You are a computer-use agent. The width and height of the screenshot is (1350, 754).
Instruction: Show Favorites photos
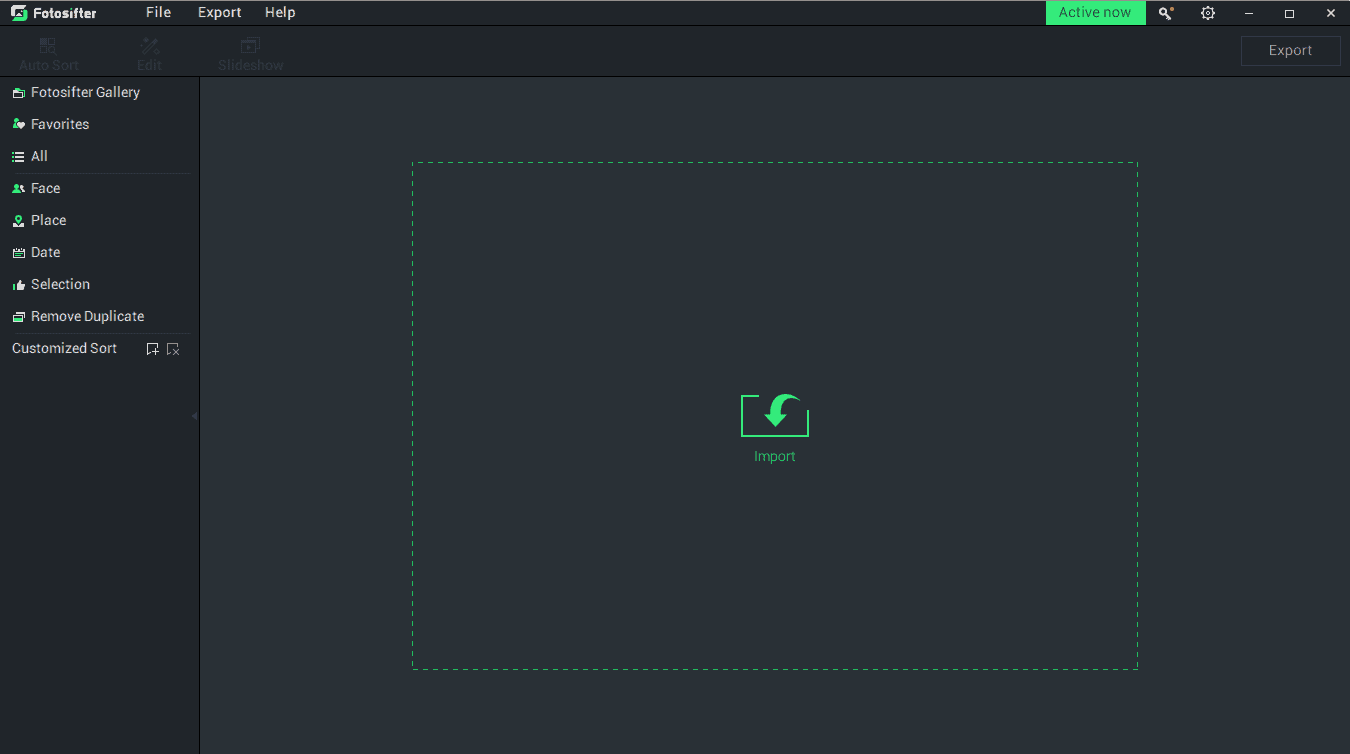59,124
